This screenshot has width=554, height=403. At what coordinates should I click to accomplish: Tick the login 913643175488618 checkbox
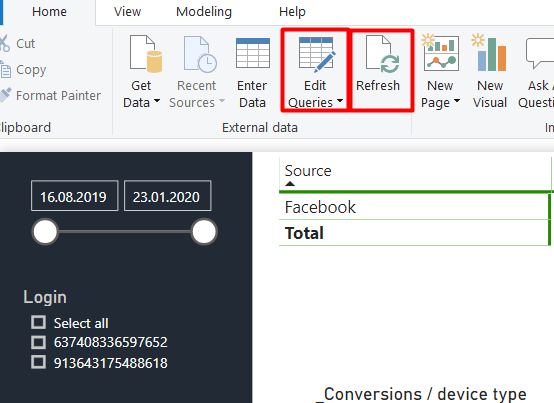click(x=38, y=362)
